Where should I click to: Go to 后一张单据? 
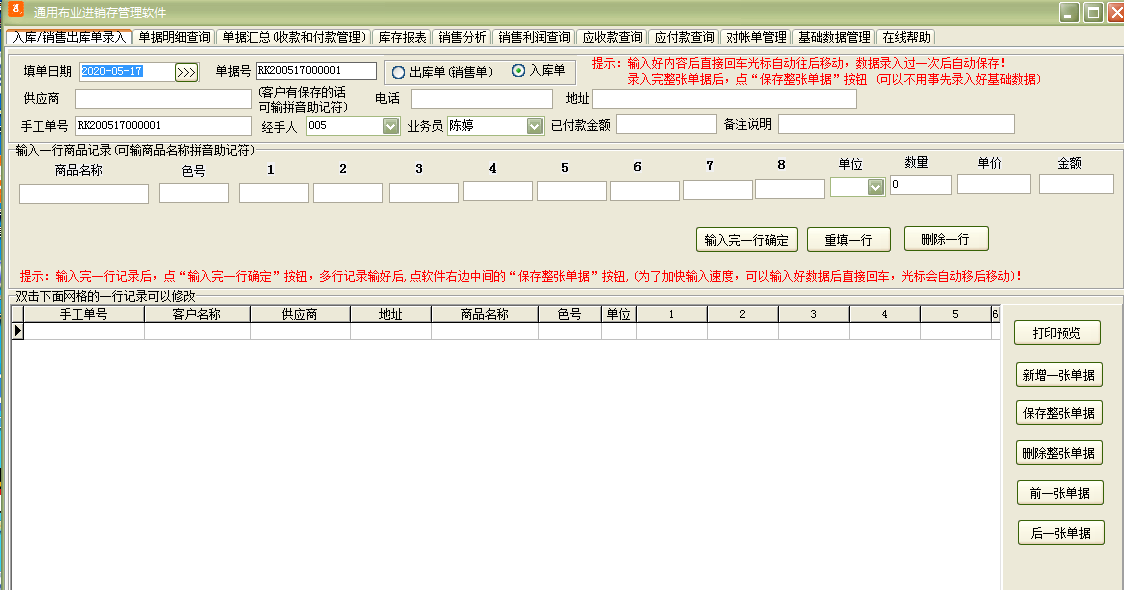click(1061, 533)
